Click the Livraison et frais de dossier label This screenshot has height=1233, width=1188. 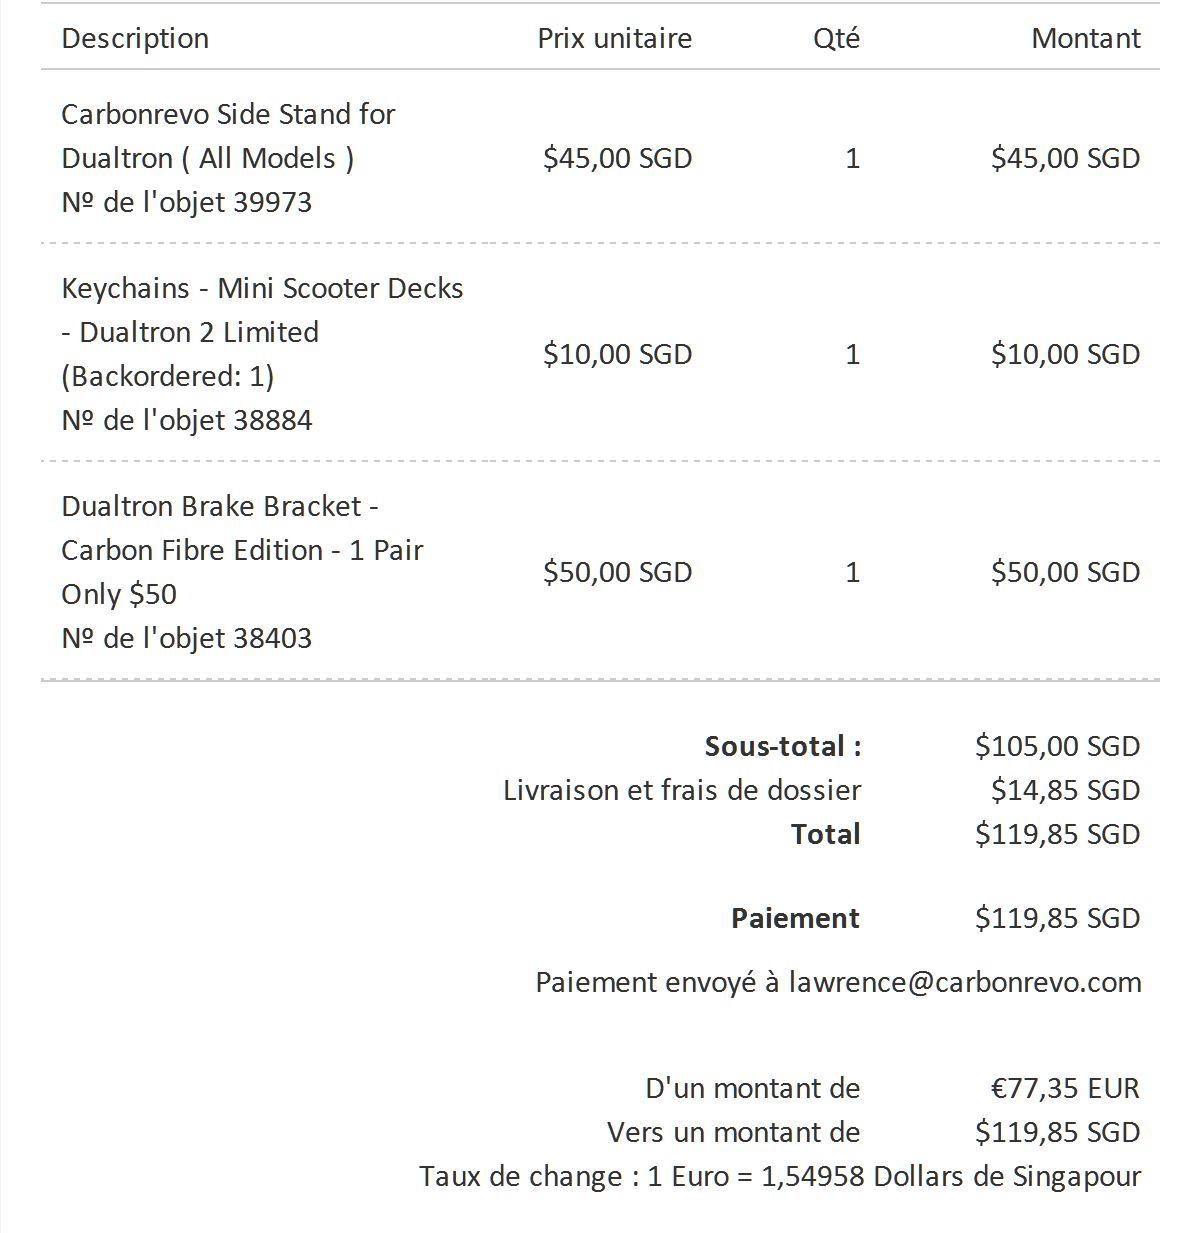(682, 790)
